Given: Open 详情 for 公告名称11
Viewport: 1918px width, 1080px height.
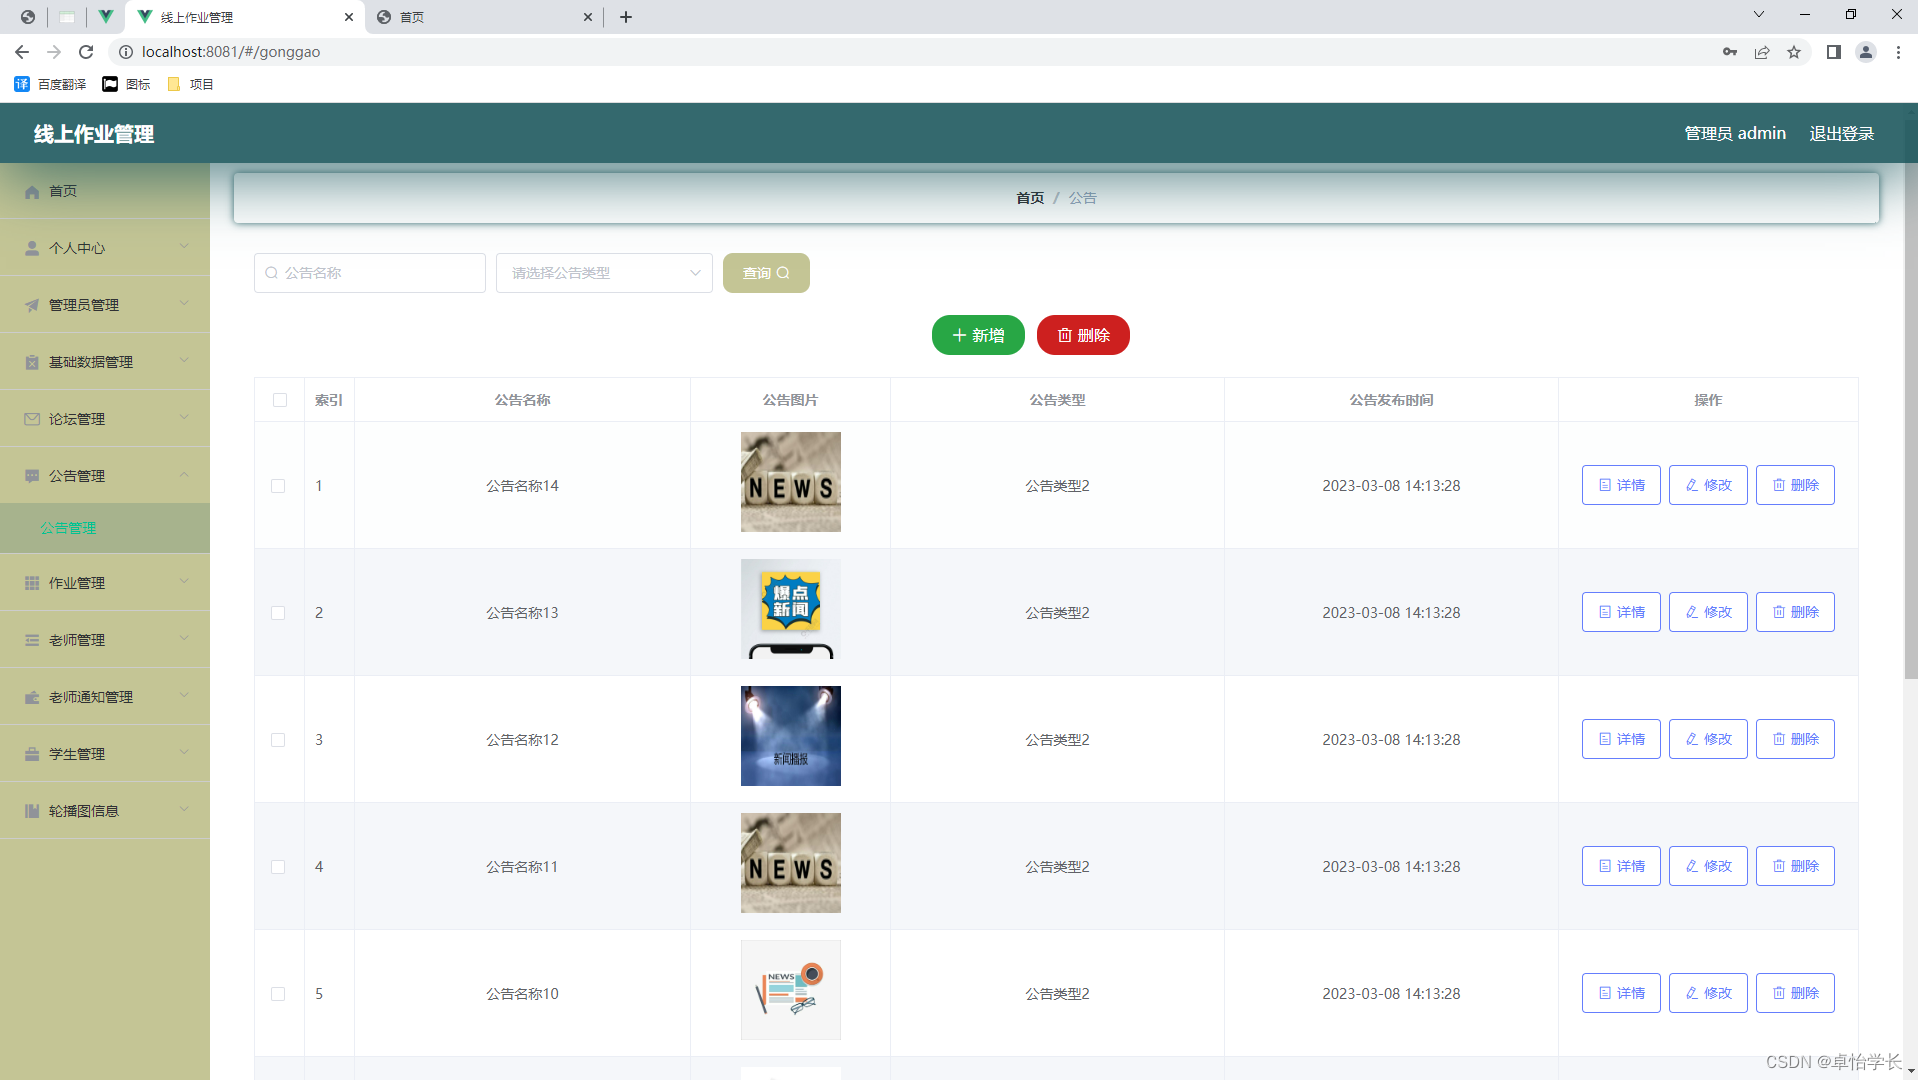Looking at the screenshot, I should pos(1621,866).
